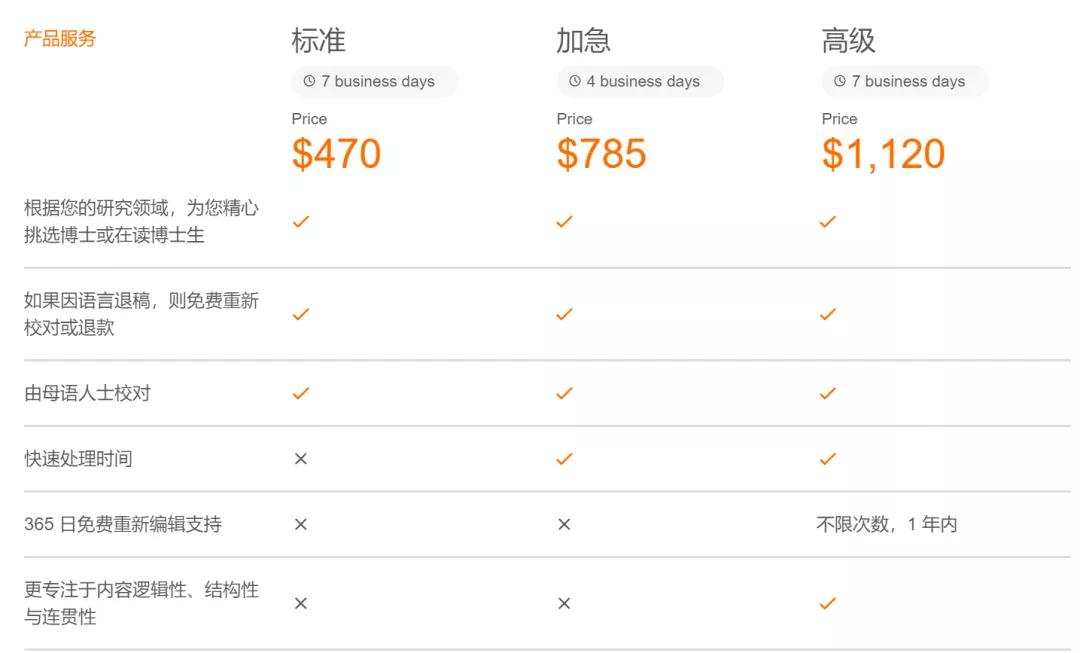Click 标准 X mark for 更专注于内容逻辑性 row
Image resolution: width=1080 pixels, height=653 pixels.
[x=300, y=603]
